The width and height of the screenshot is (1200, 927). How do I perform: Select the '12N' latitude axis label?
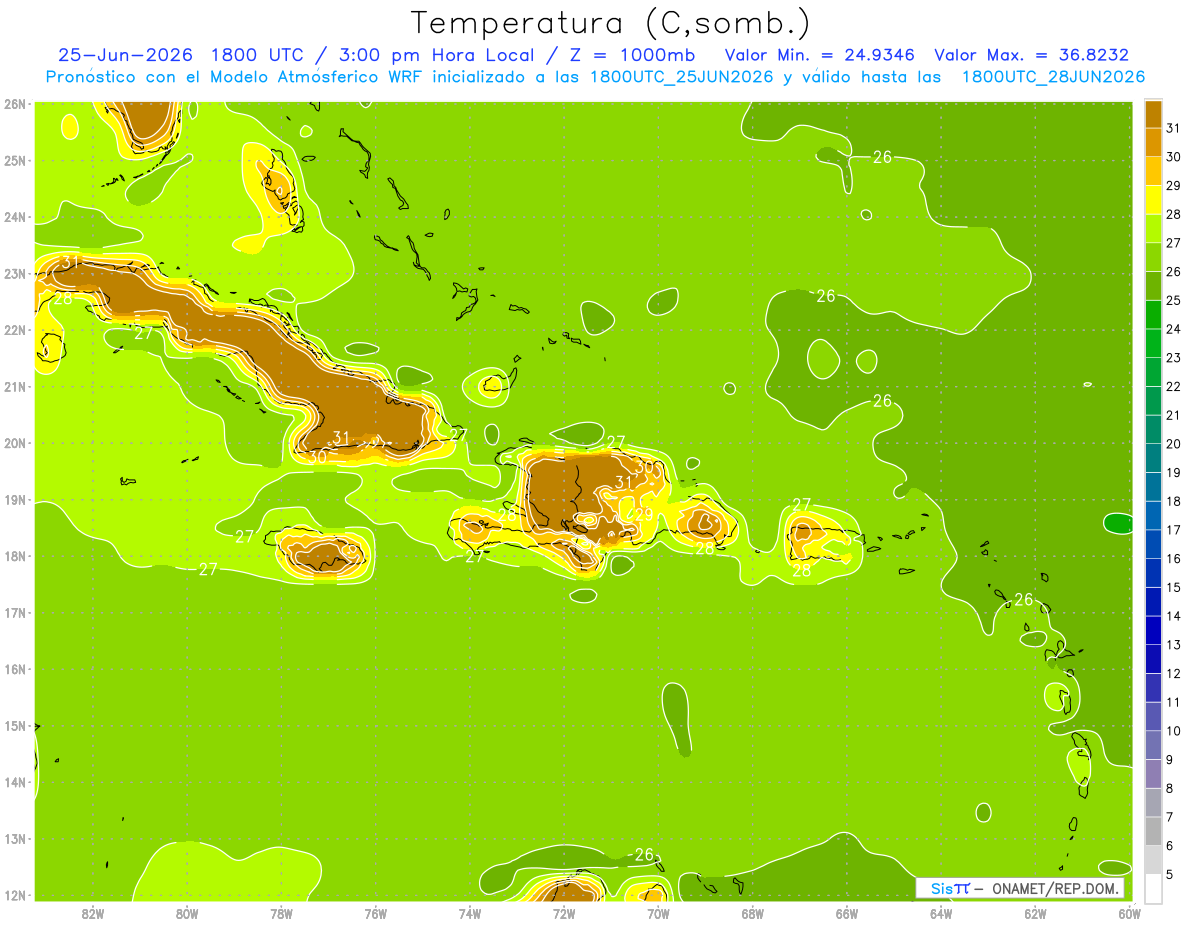click(x=15, y=895)
